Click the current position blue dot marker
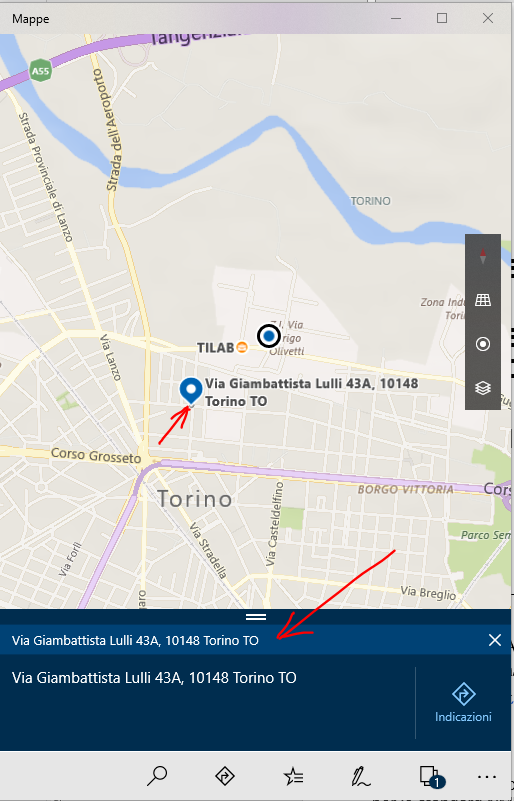 coord(269,336)
